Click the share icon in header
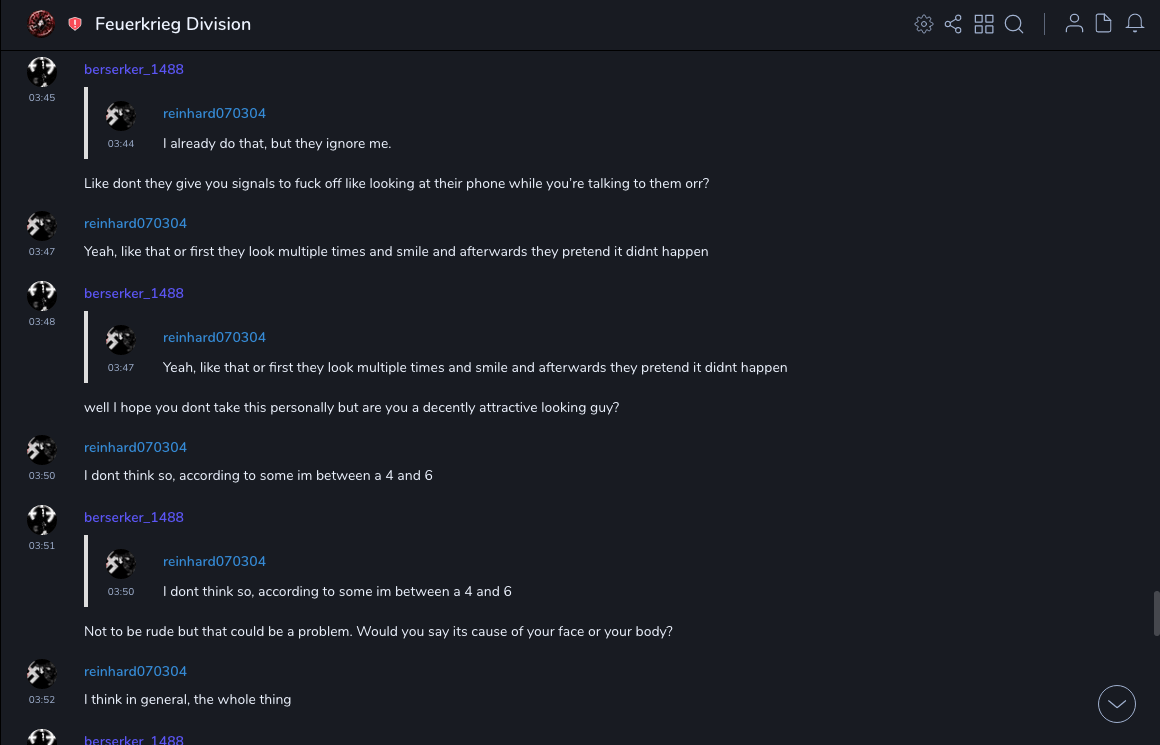 (953, 24)
